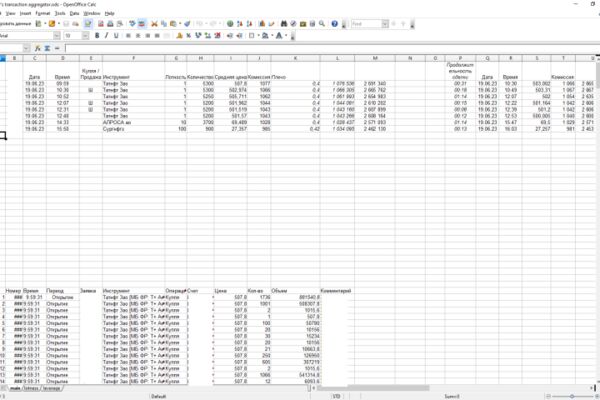Click the Spellcheck icon
This screenshot has height=400, width=600.
pyautogui.click(x=132, y=24)
